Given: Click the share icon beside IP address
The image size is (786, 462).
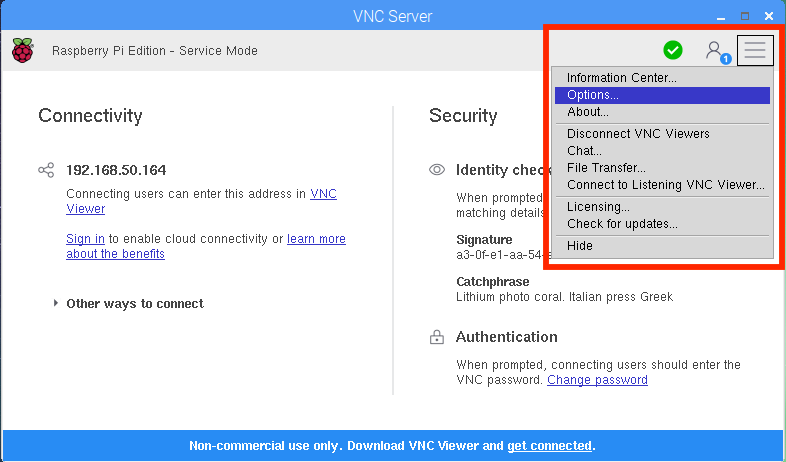Looking at the screenshot, I should 46,170.
